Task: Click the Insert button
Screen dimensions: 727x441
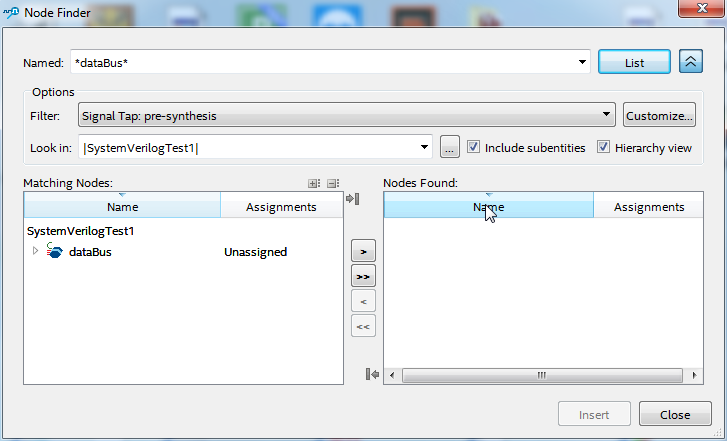Action: pos(594,414)
